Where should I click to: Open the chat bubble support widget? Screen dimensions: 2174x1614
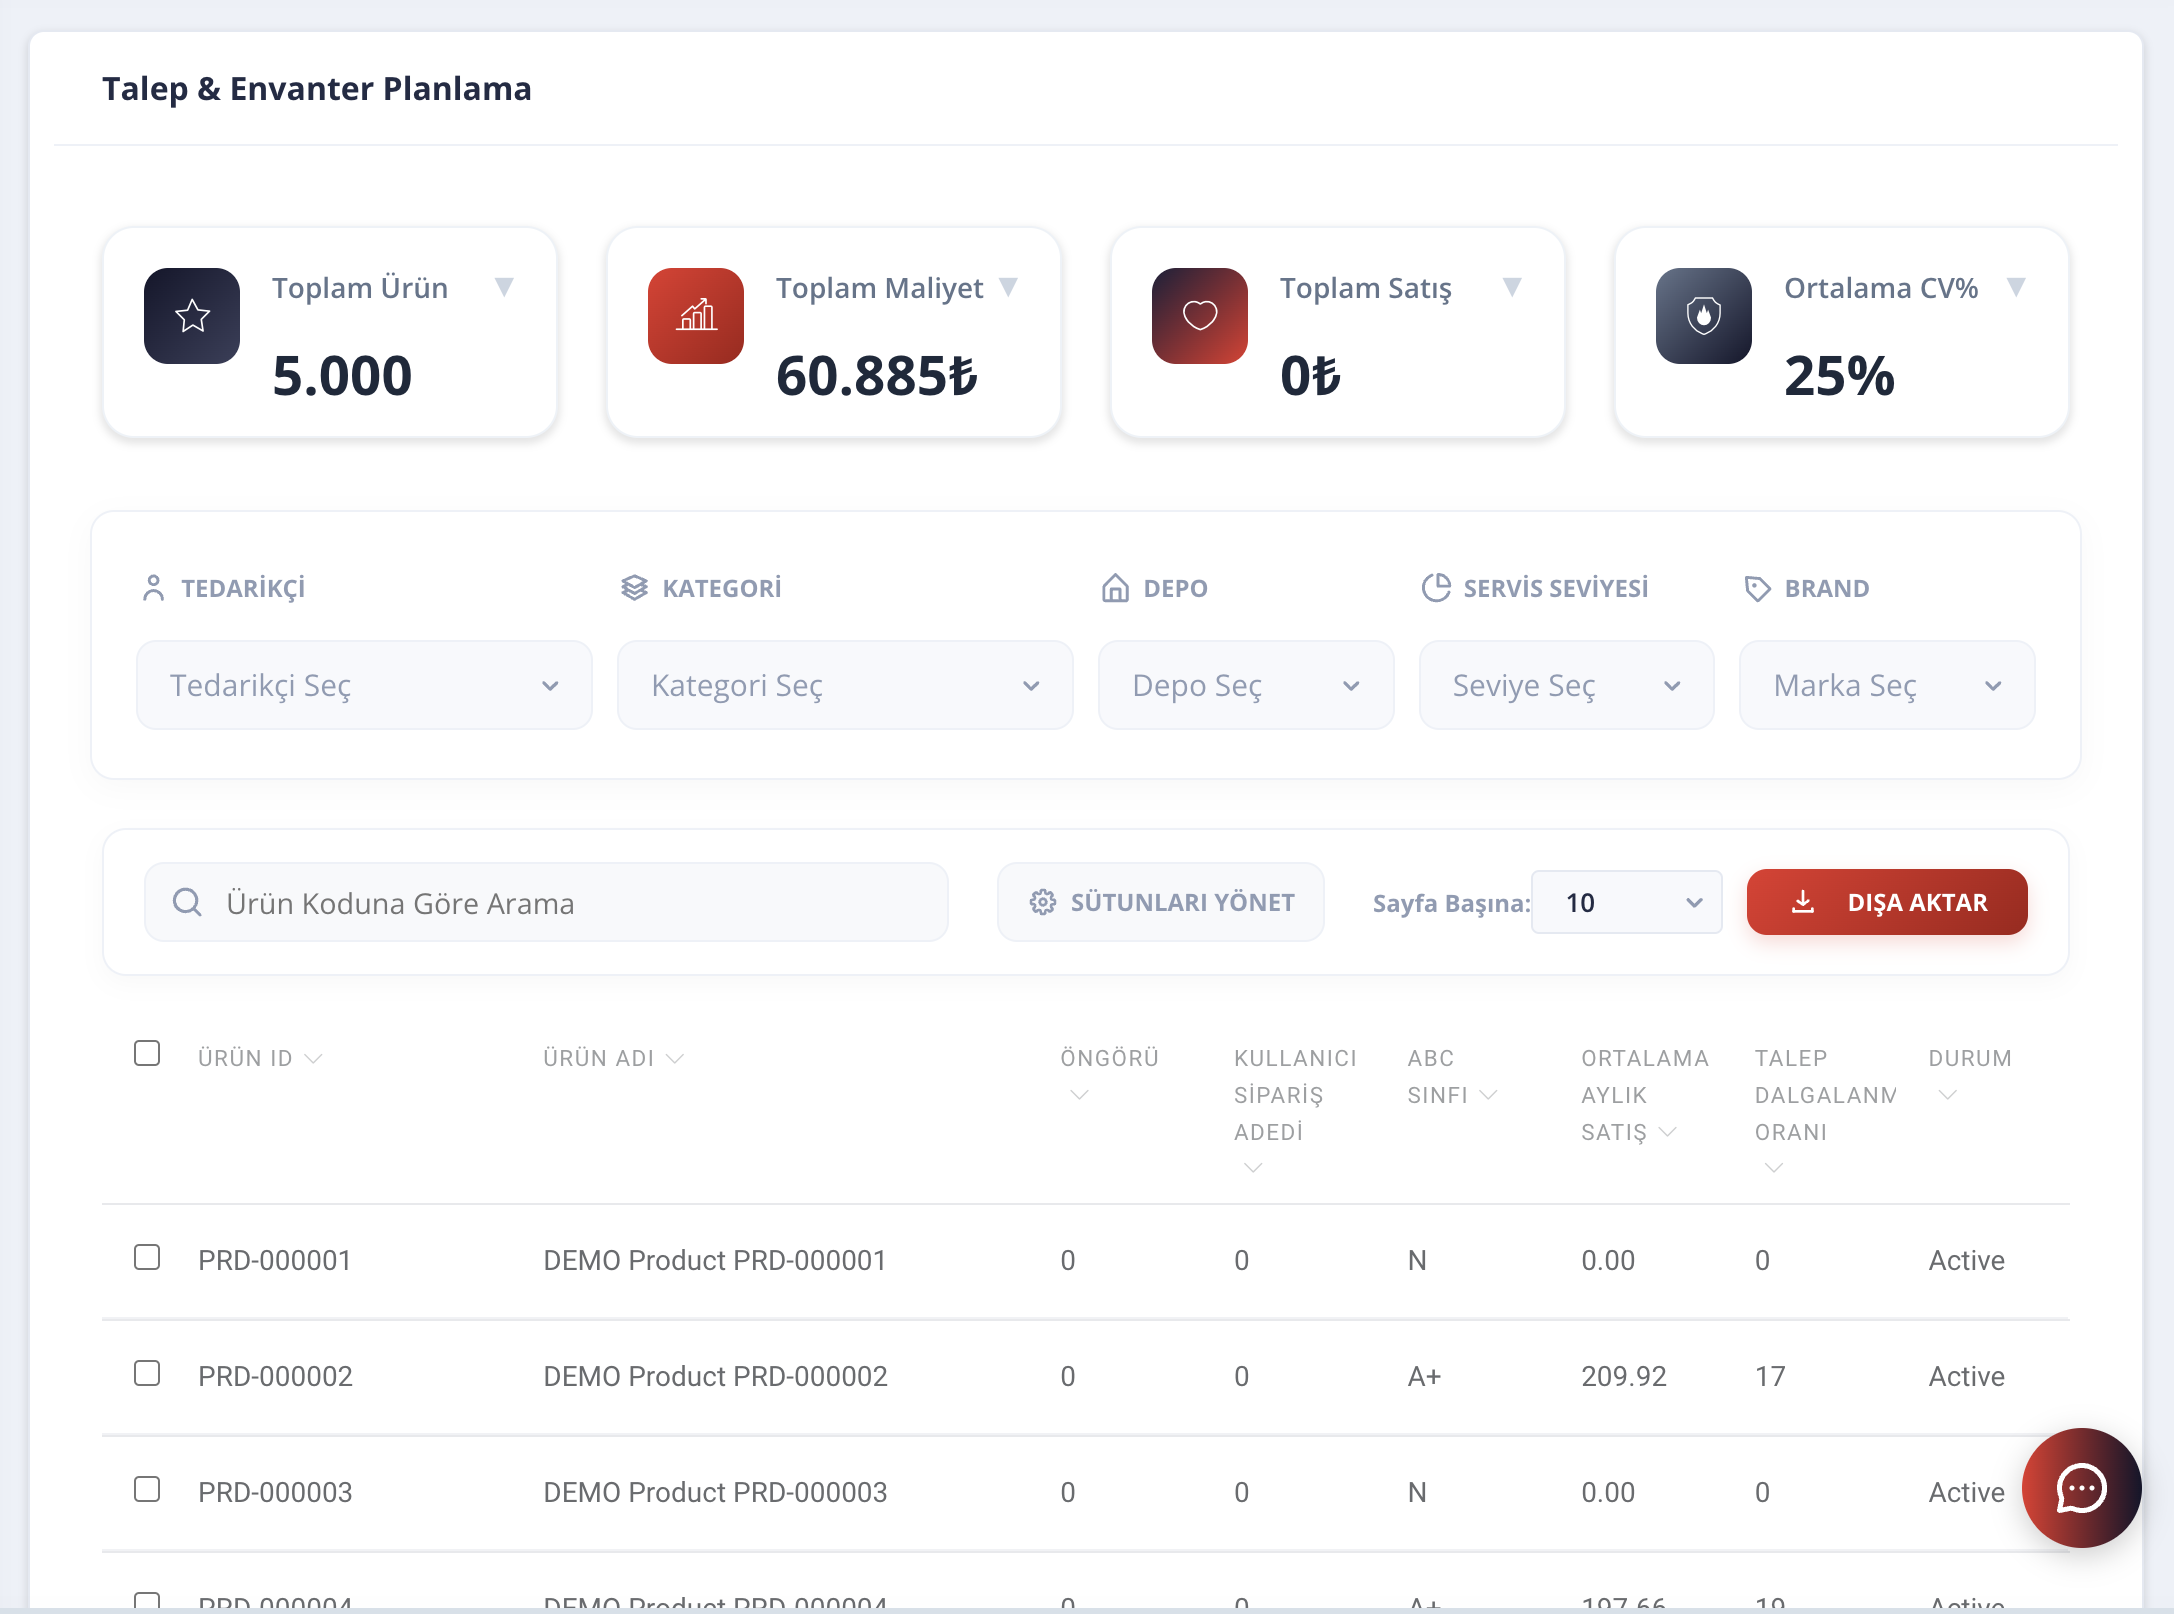pos(2081,1488)
